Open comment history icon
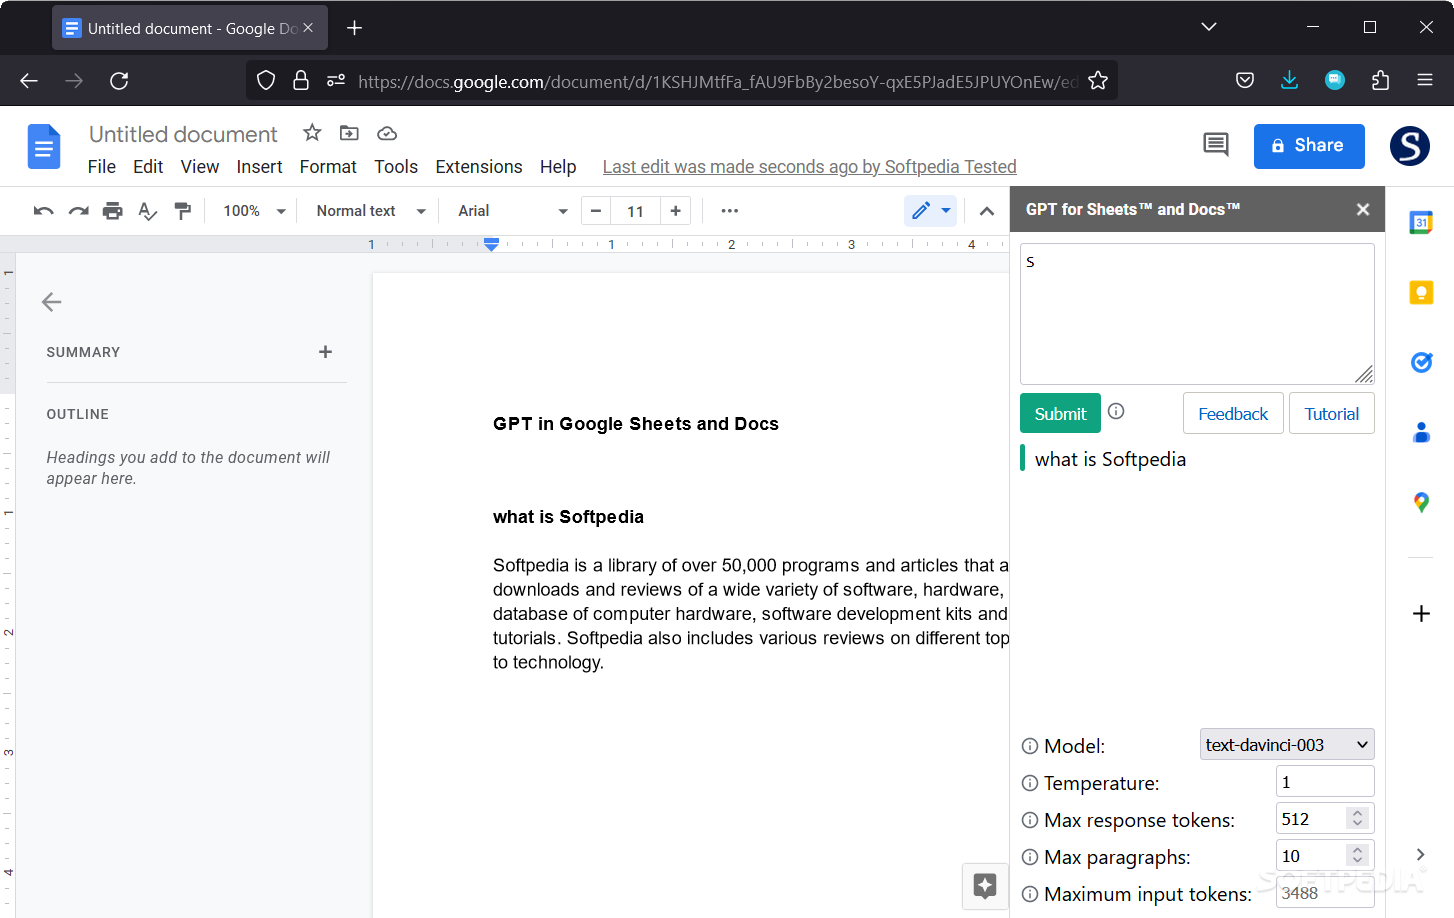Viewport: 1454px width, 918px height. 1216,145
